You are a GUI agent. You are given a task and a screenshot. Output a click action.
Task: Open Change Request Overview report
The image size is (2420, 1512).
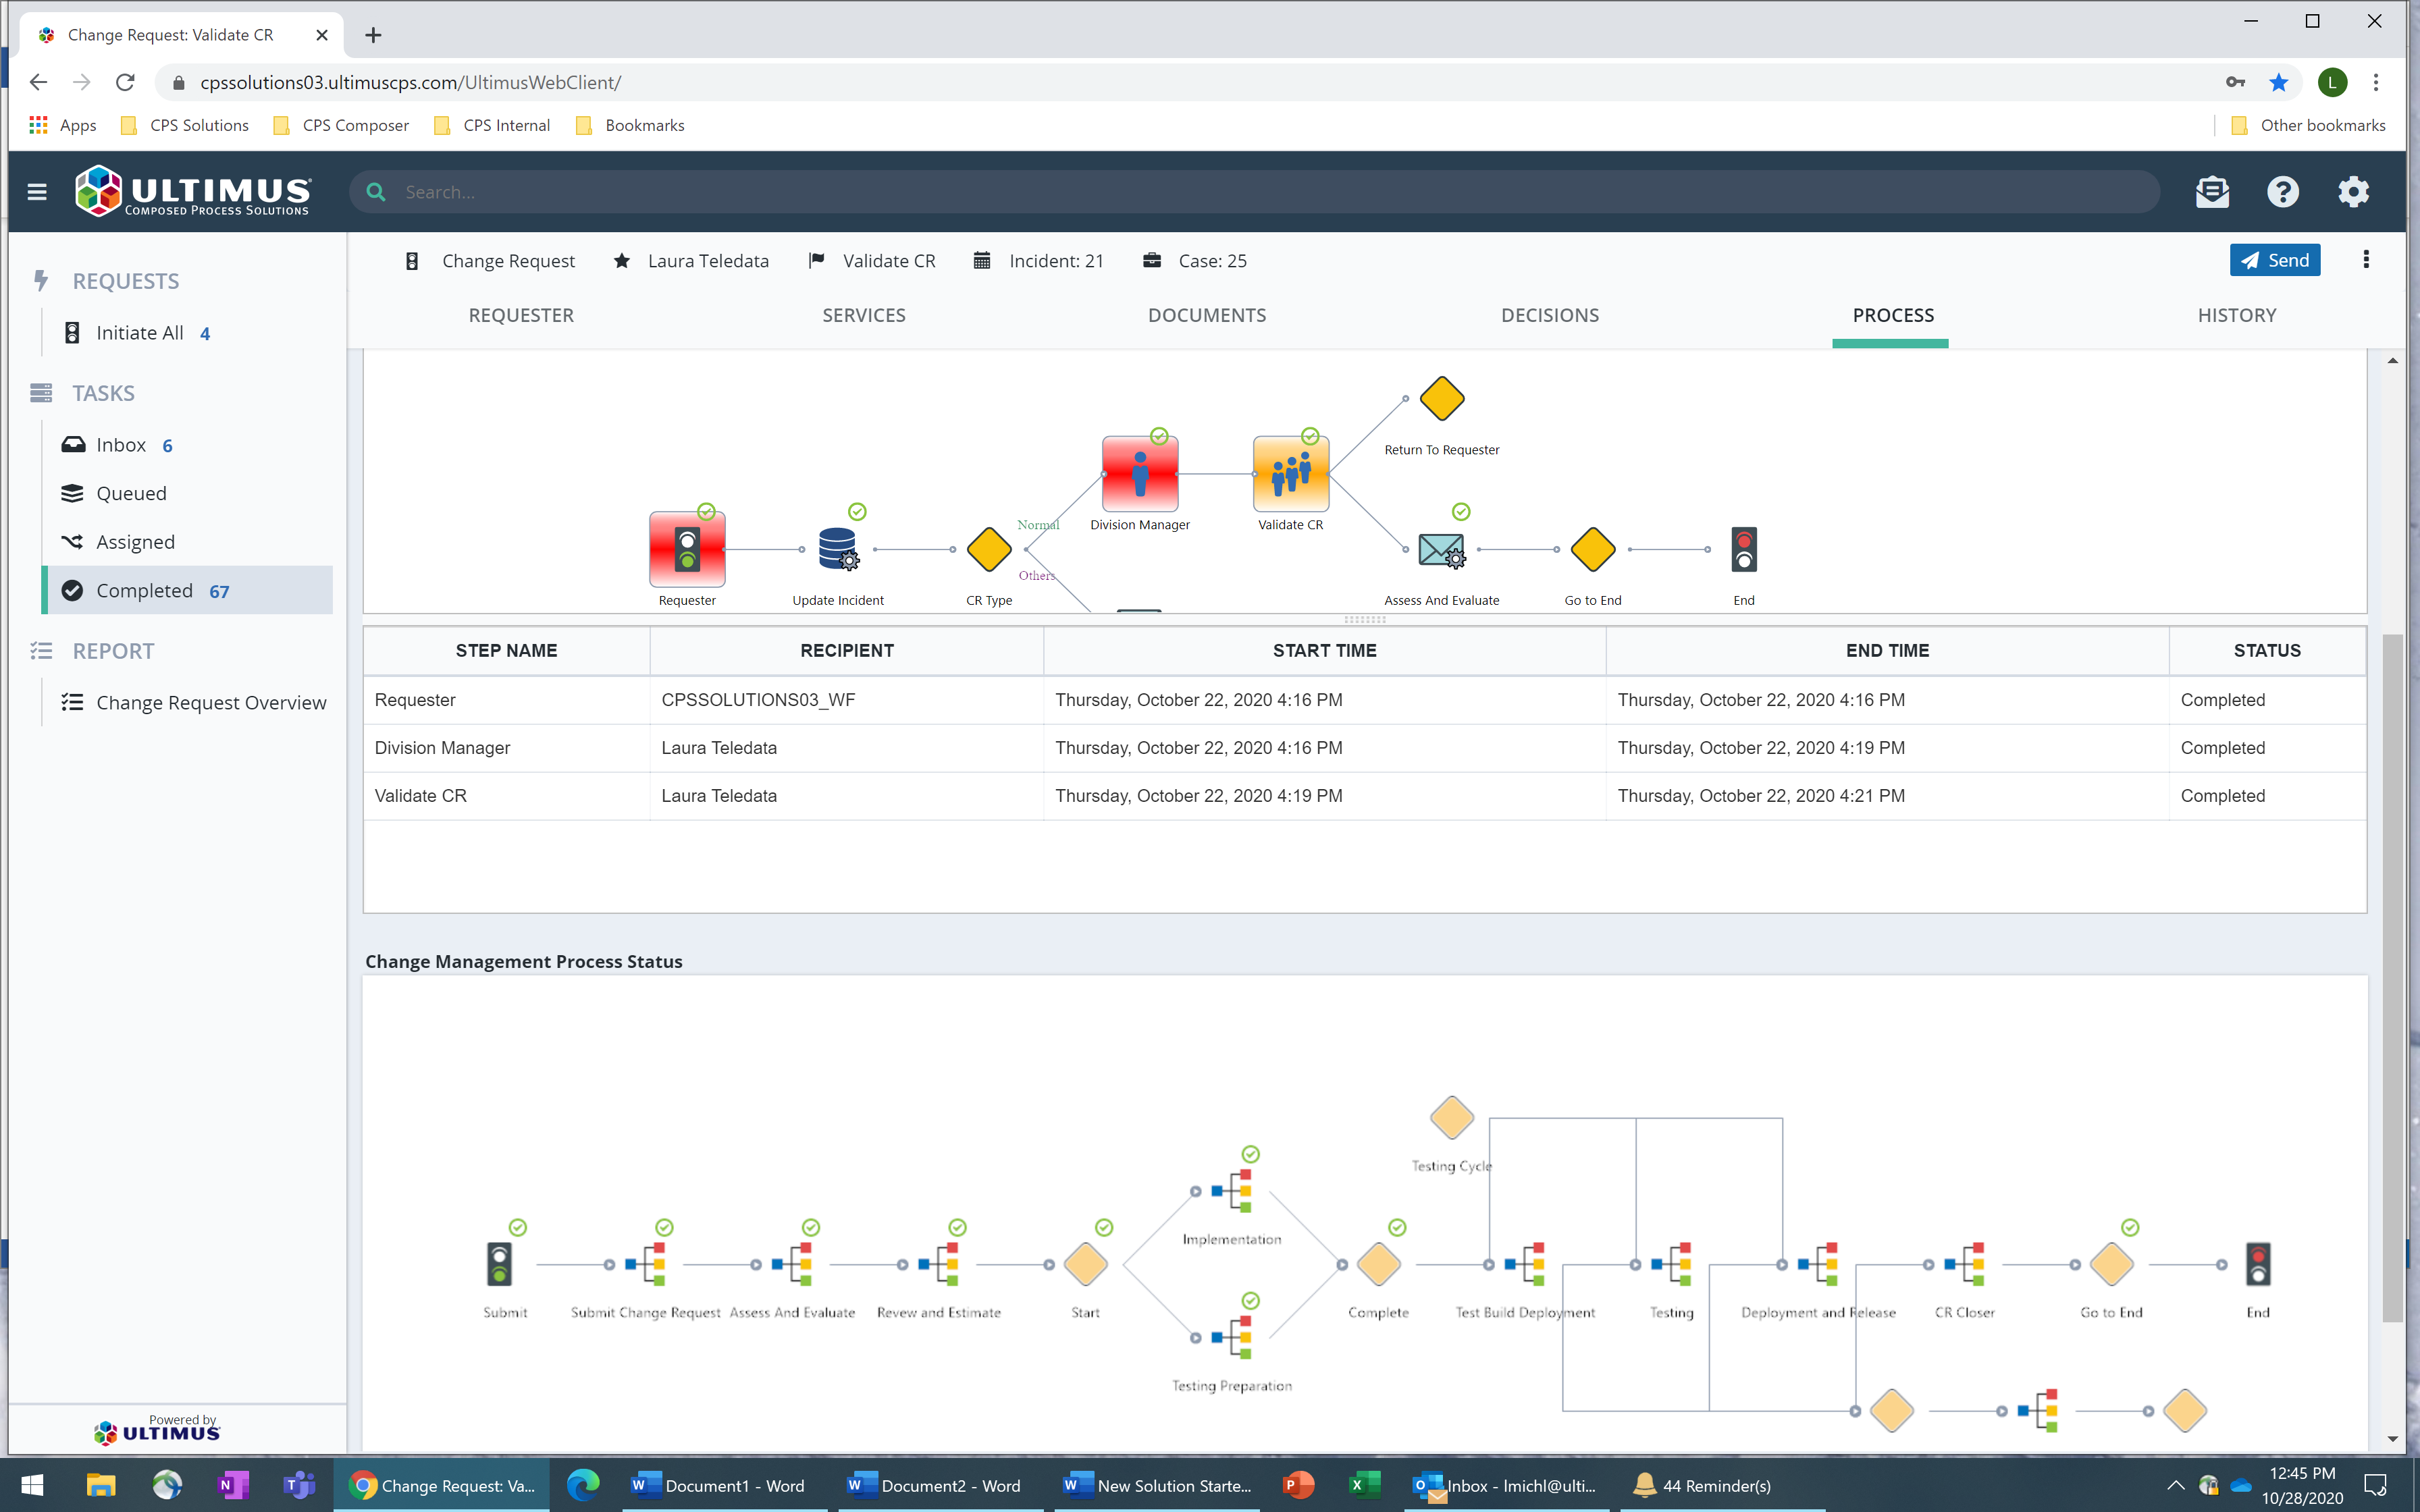[x=211, y=703]
